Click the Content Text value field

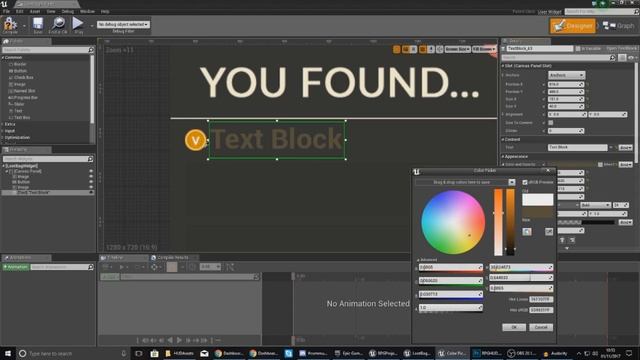coord(578,147)
